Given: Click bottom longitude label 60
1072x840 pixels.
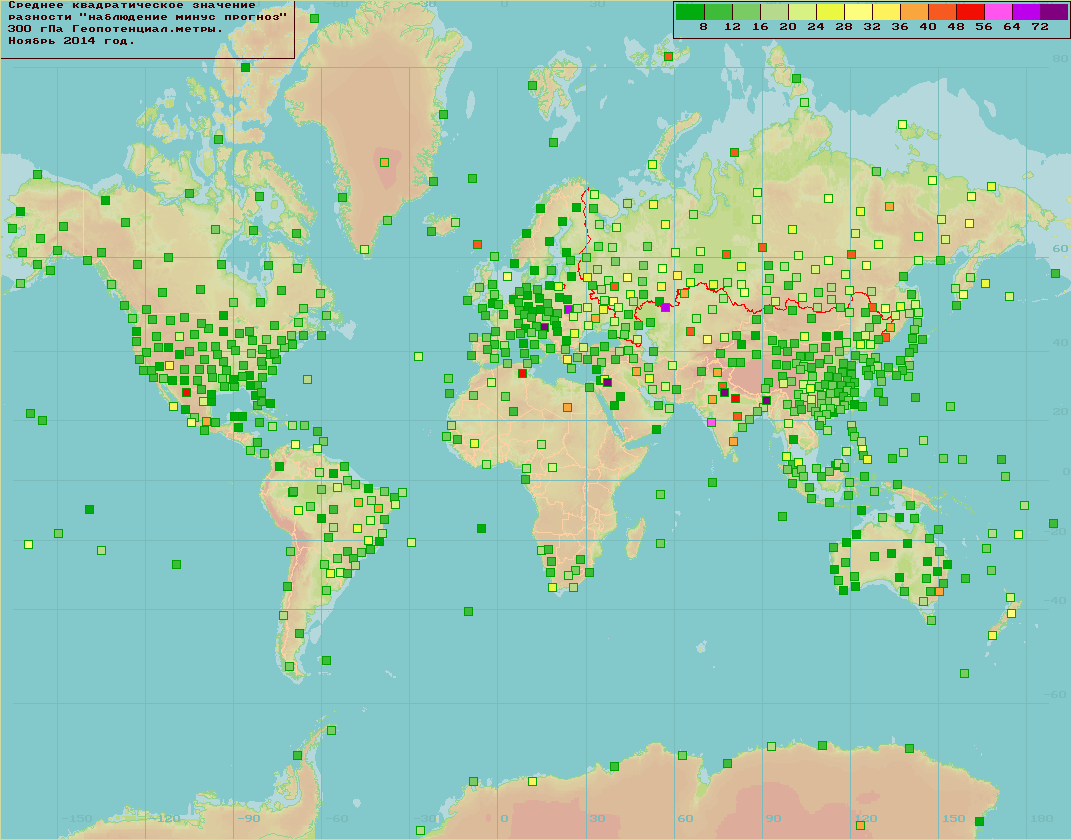Looking at the screenshot, I should [685, 819].
